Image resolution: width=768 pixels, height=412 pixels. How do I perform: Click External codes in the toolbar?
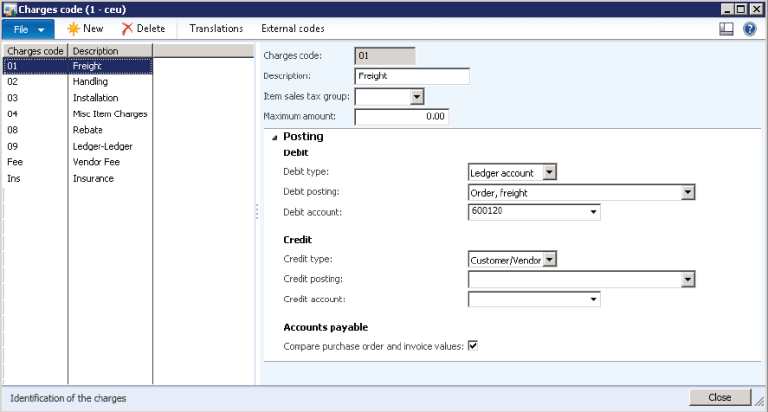tap(292, 29)
